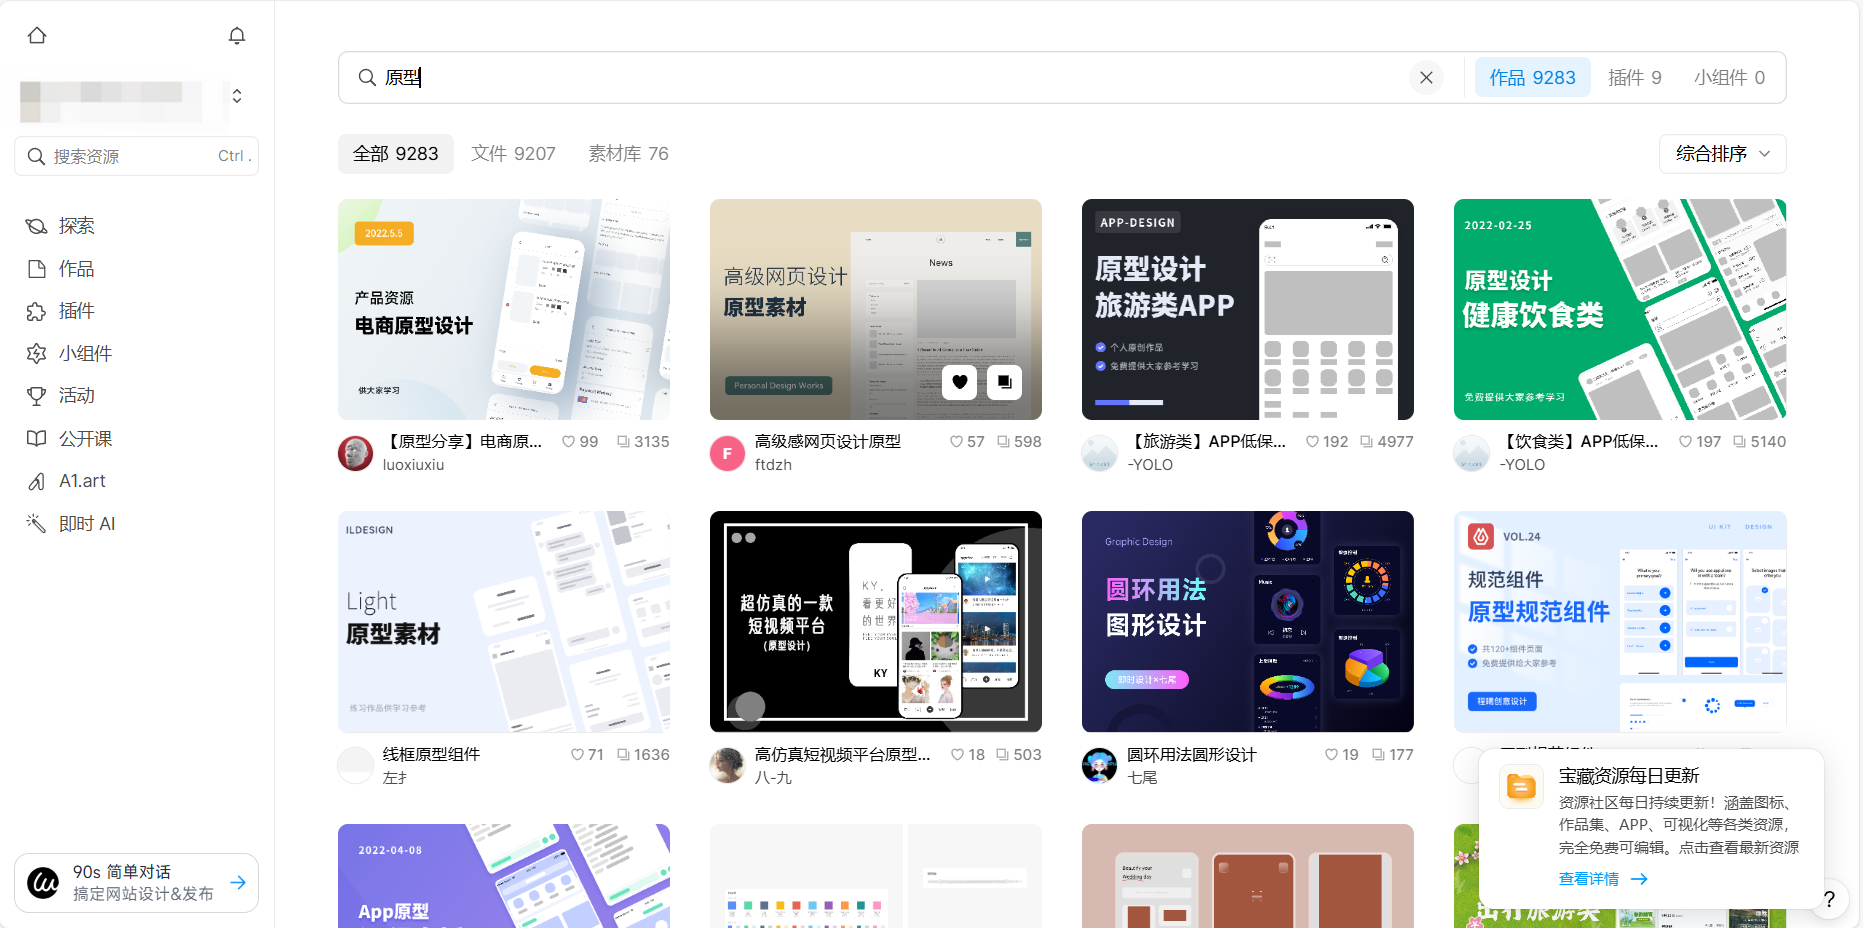Filter by 文件 9207
This screenshot has height=928, width=1863.
tap(513, 154)
